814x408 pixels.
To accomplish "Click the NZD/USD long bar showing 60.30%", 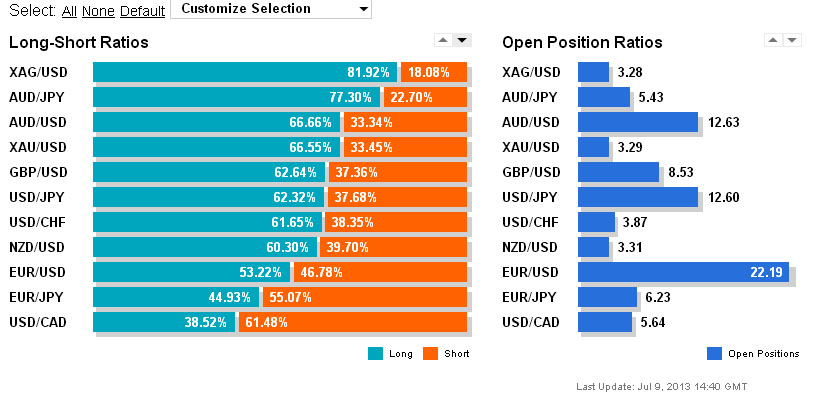I will (204, 247).
